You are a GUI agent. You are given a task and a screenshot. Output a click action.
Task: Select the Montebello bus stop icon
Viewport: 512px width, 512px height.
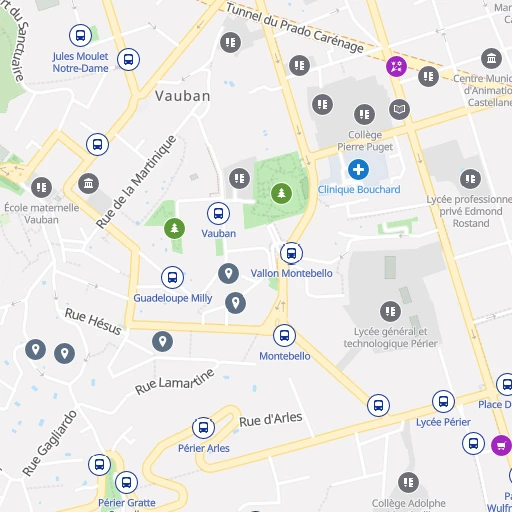click(x=284, y=335)
